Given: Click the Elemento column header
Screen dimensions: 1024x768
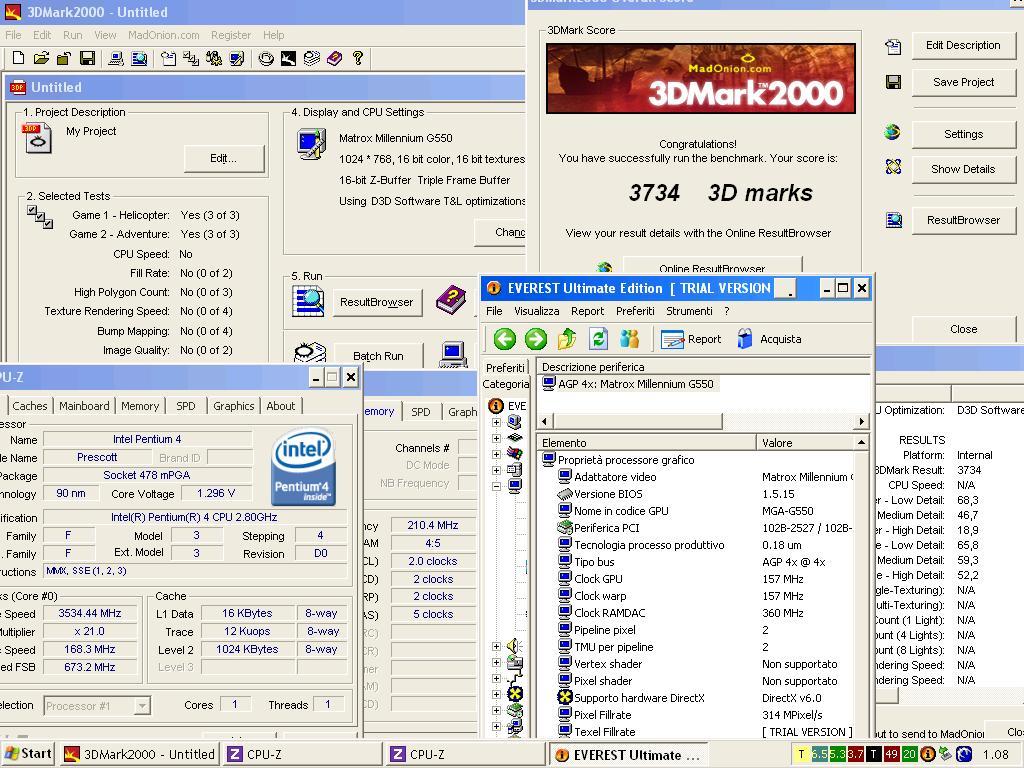Looking at the screenshot, I should coord(647,443).
